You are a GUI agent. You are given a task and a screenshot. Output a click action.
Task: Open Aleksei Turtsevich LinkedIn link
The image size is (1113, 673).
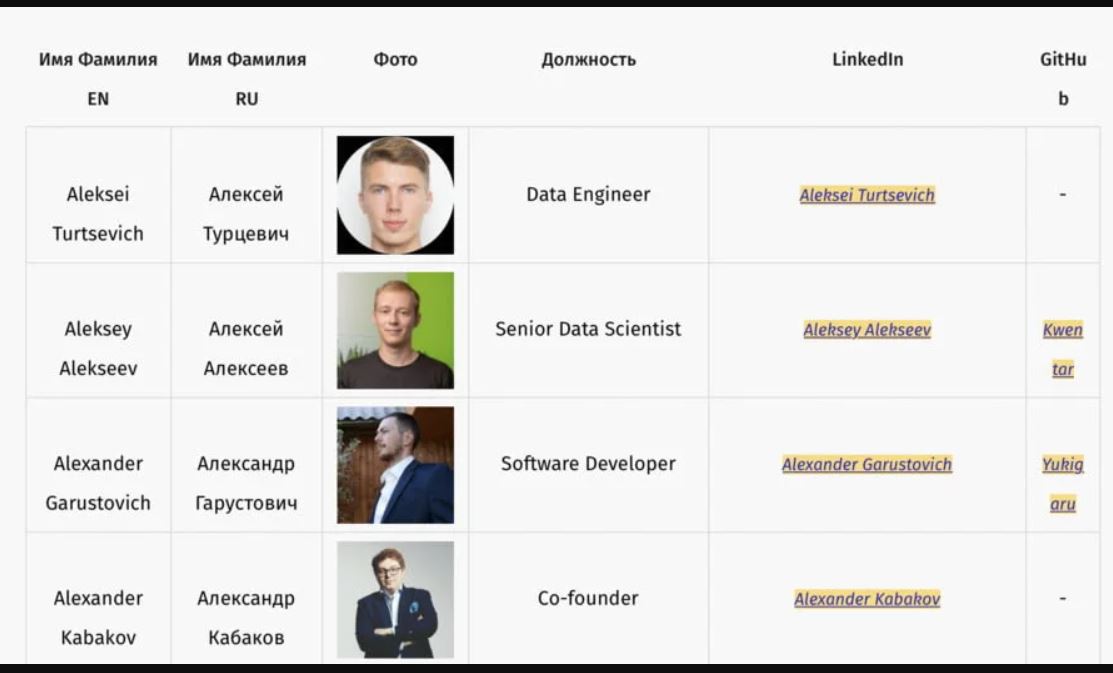[867, 195]
